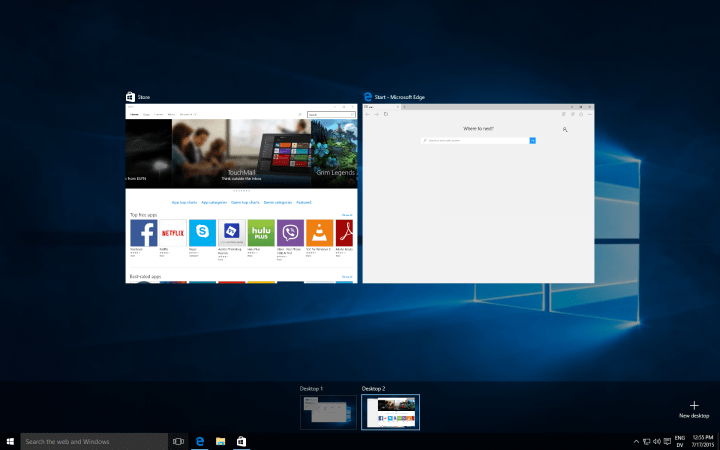
Task: Click the Web Note icon in Edge toolbar
Action: [573, 114]
